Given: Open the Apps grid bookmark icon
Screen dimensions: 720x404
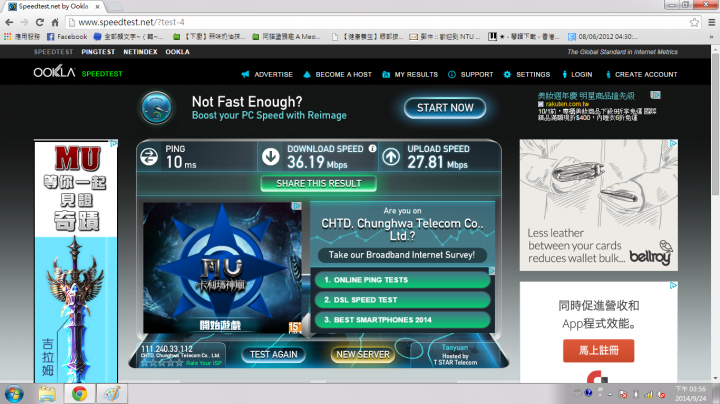Looking at the screenshot, I should 7,36.
